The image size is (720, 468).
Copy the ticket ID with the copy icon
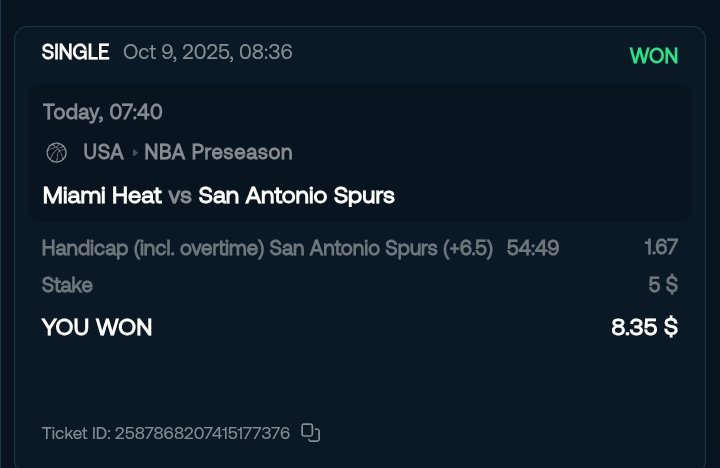click(x=311, y=433)
